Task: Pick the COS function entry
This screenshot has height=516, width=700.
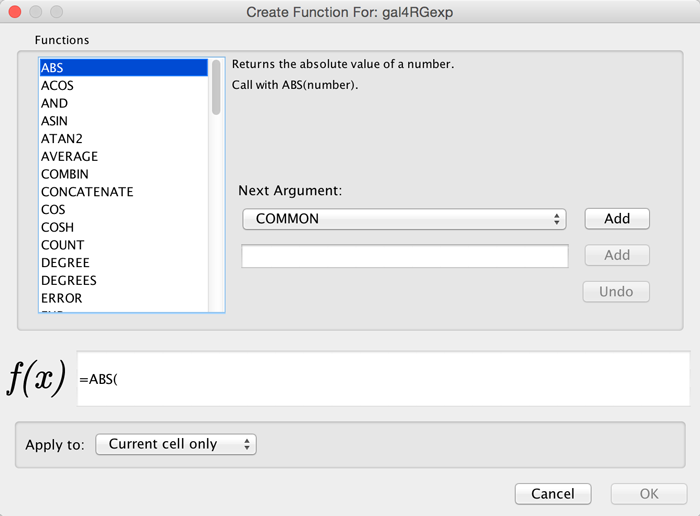Action: coord(53,210)
